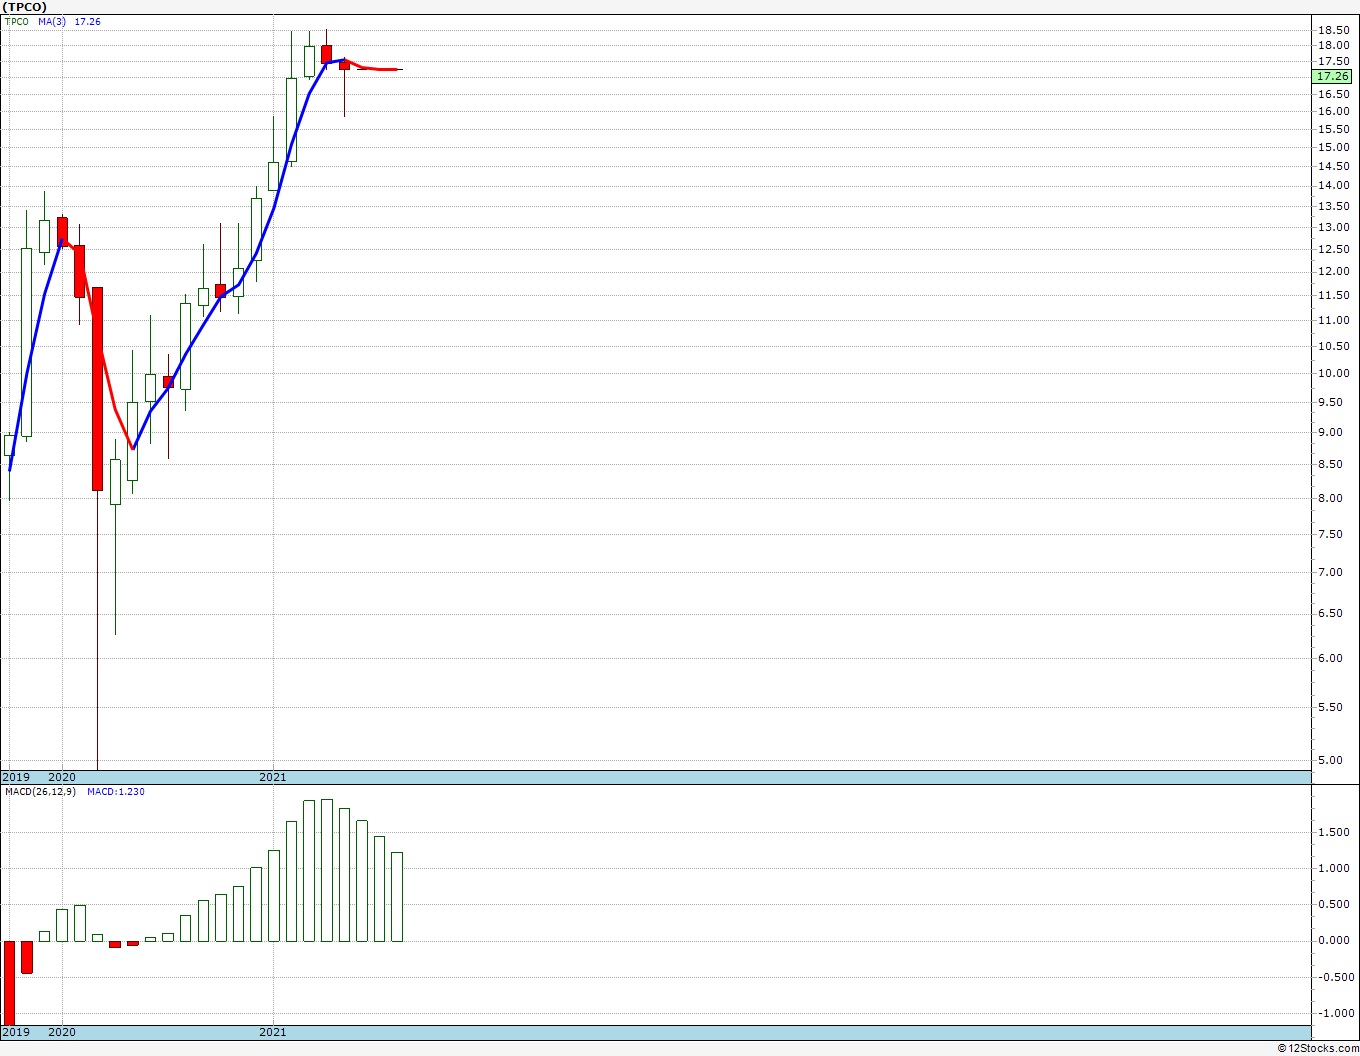
Task: Click the 1.500 MACD axis label
Action: [x=1333, y=832]
